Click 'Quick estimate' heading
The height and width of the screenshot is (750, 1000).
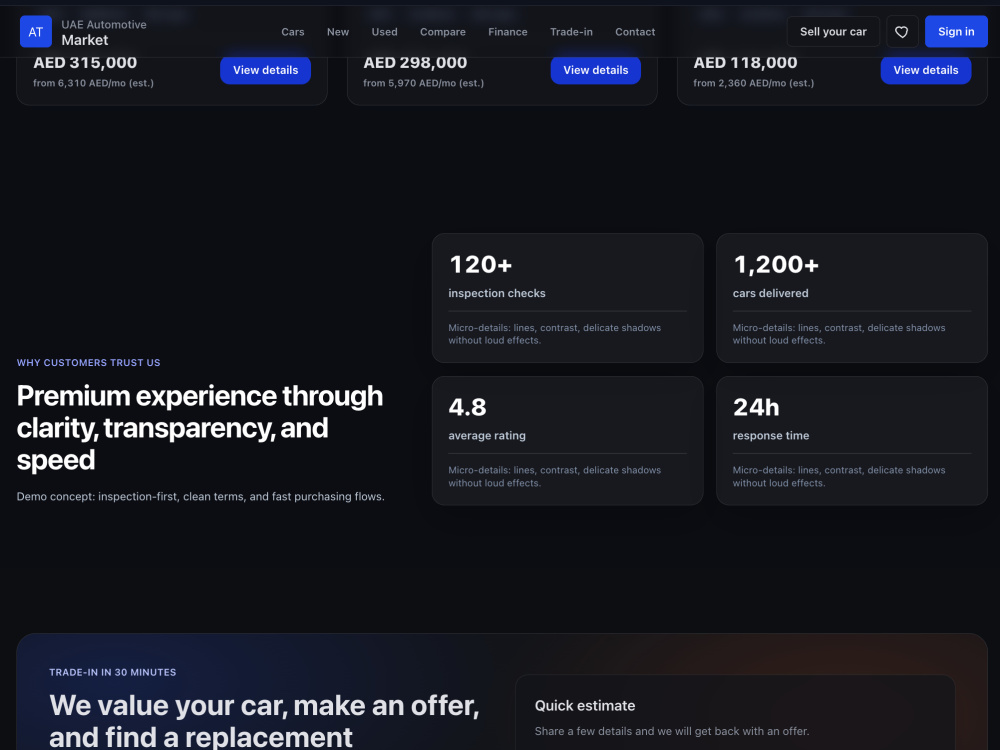click(585, 706)
